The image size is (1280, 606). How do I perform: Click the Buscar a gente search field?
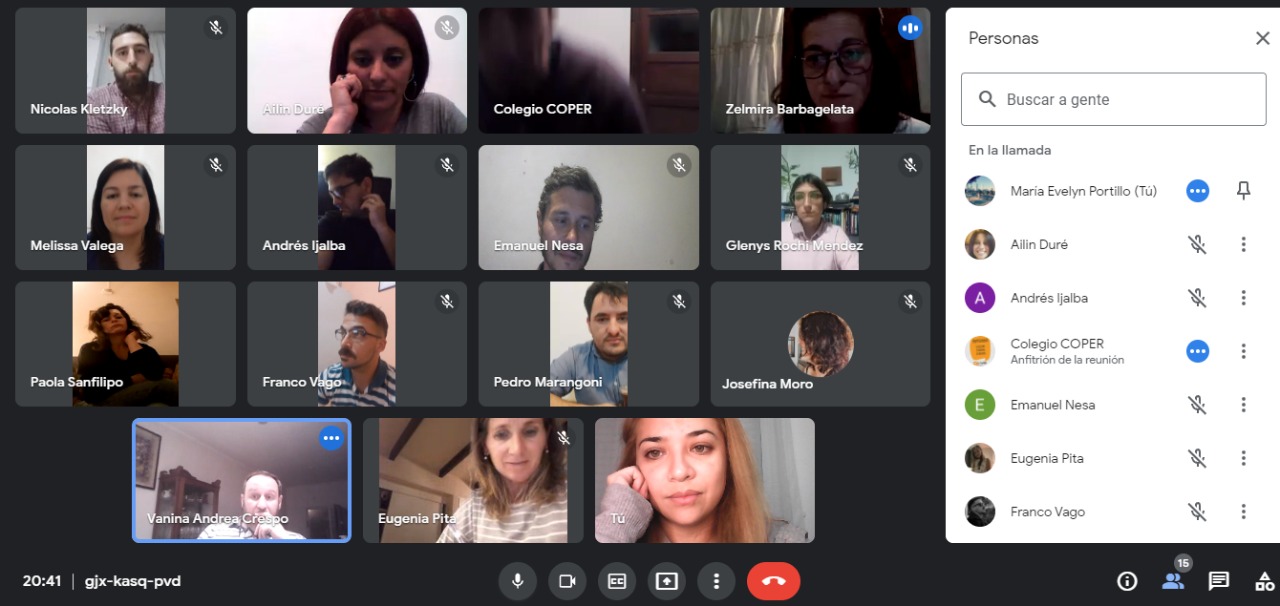[x=1113, y=99]
